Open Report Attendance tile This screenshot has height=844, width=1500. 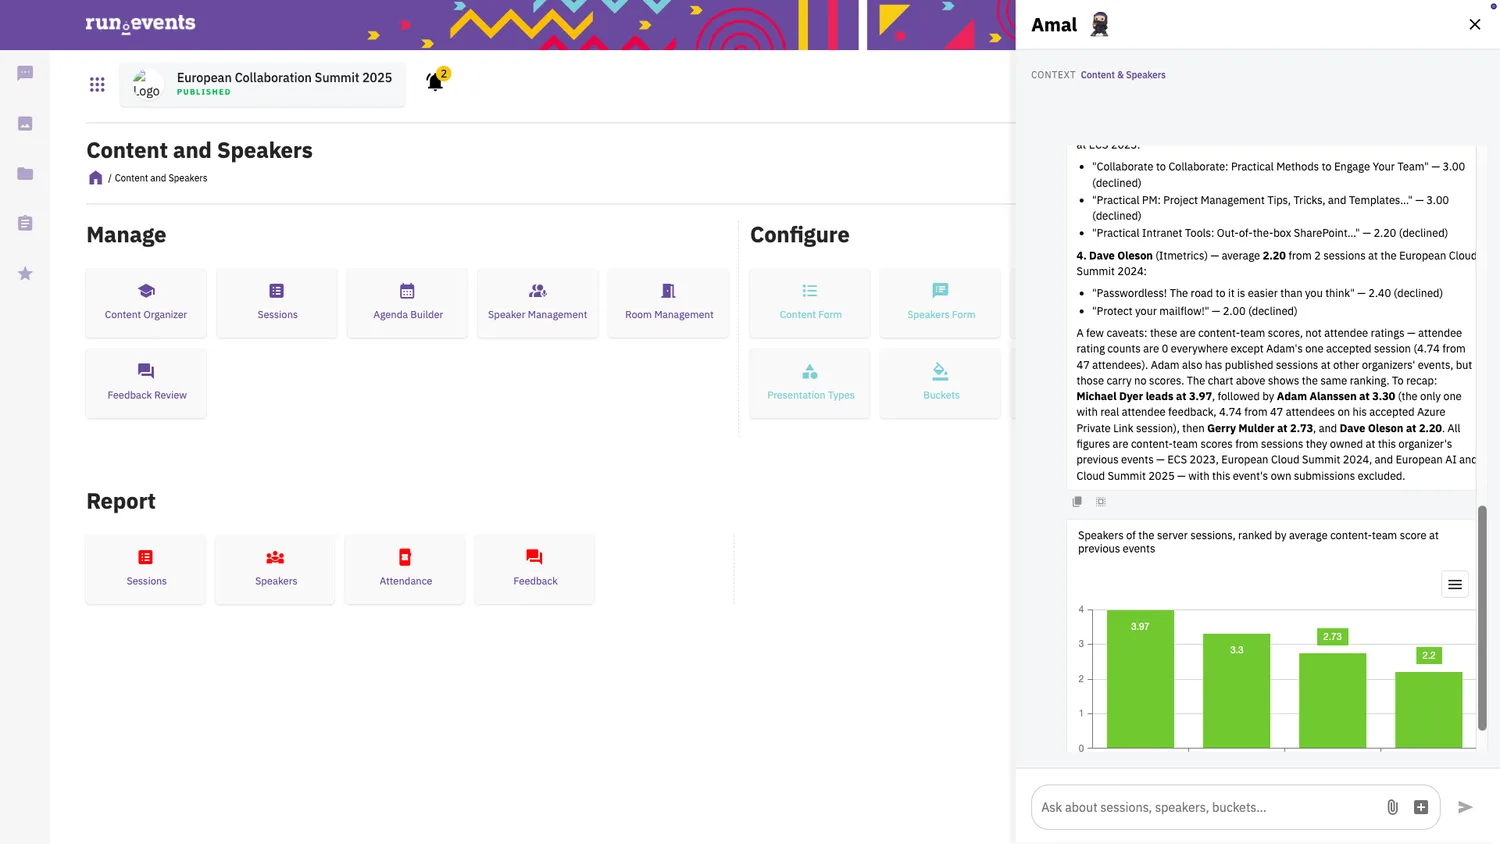[x=405, y=569]
